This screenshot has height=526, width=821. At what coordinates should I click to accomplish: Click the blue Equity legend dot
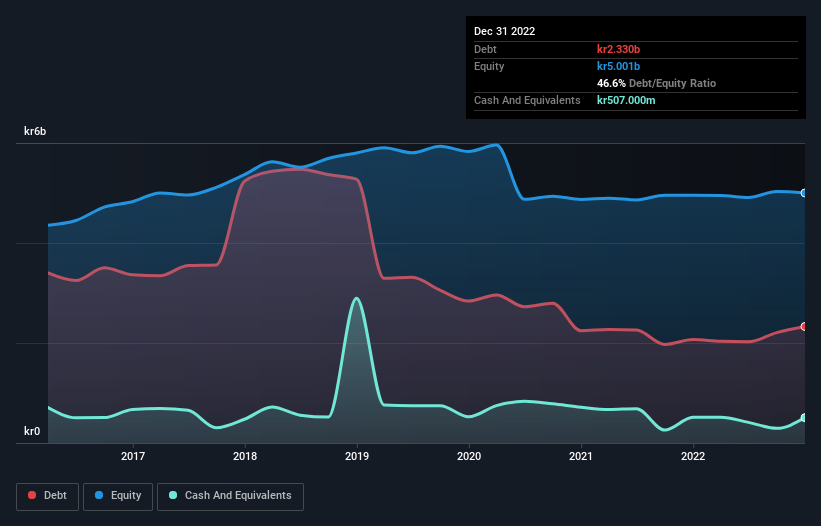pyautogui.click(x=99, y=495)
